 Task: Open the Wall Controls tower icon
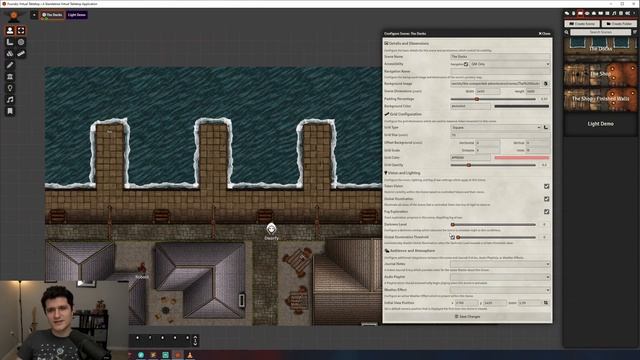tap(10, 77)
